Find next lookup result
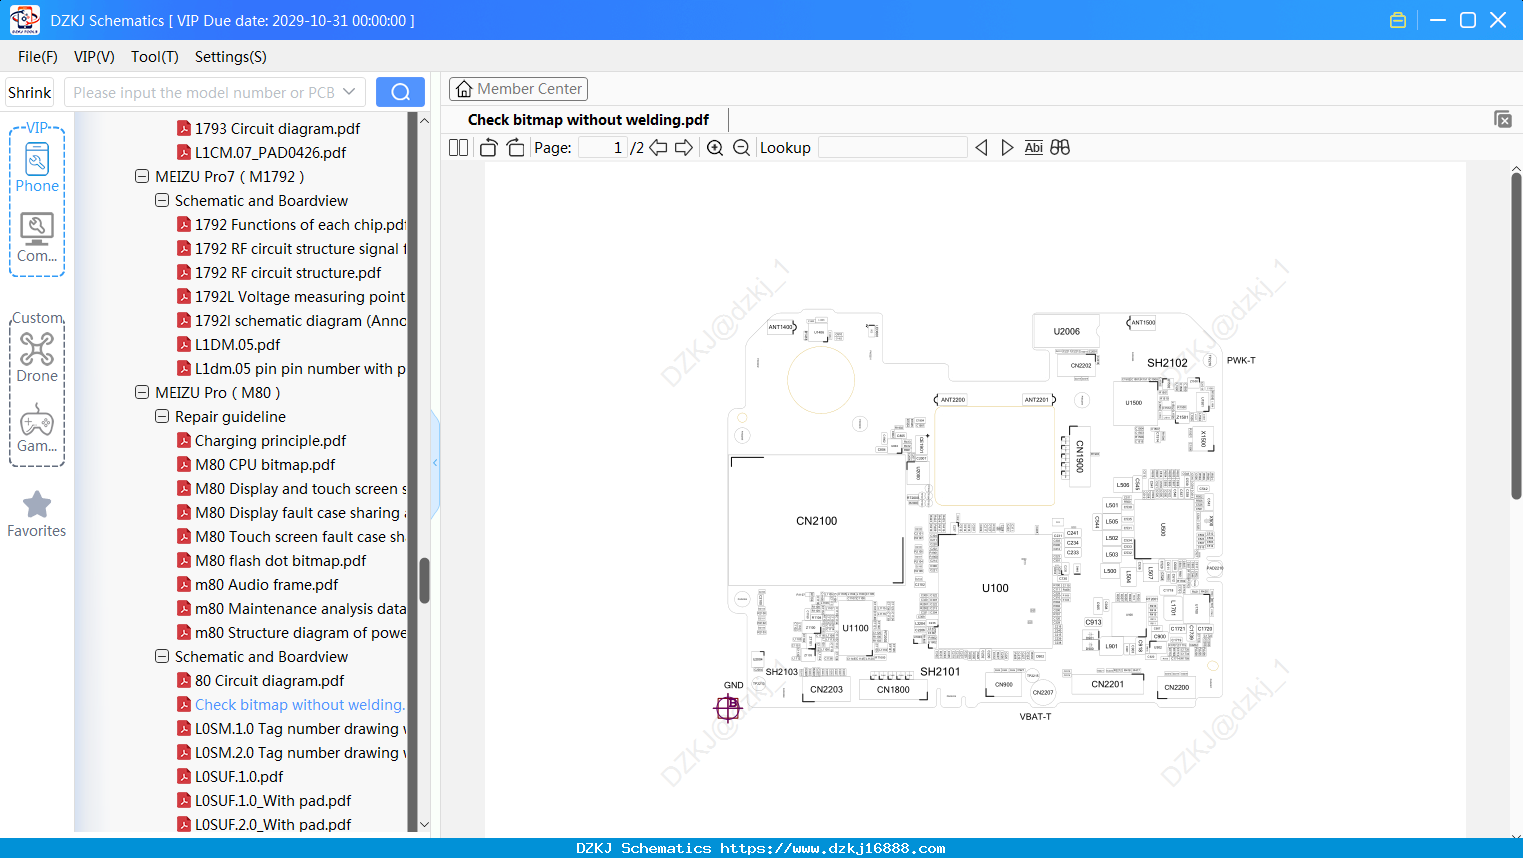Screen dimensions: 1523x858 point(1007,148)
